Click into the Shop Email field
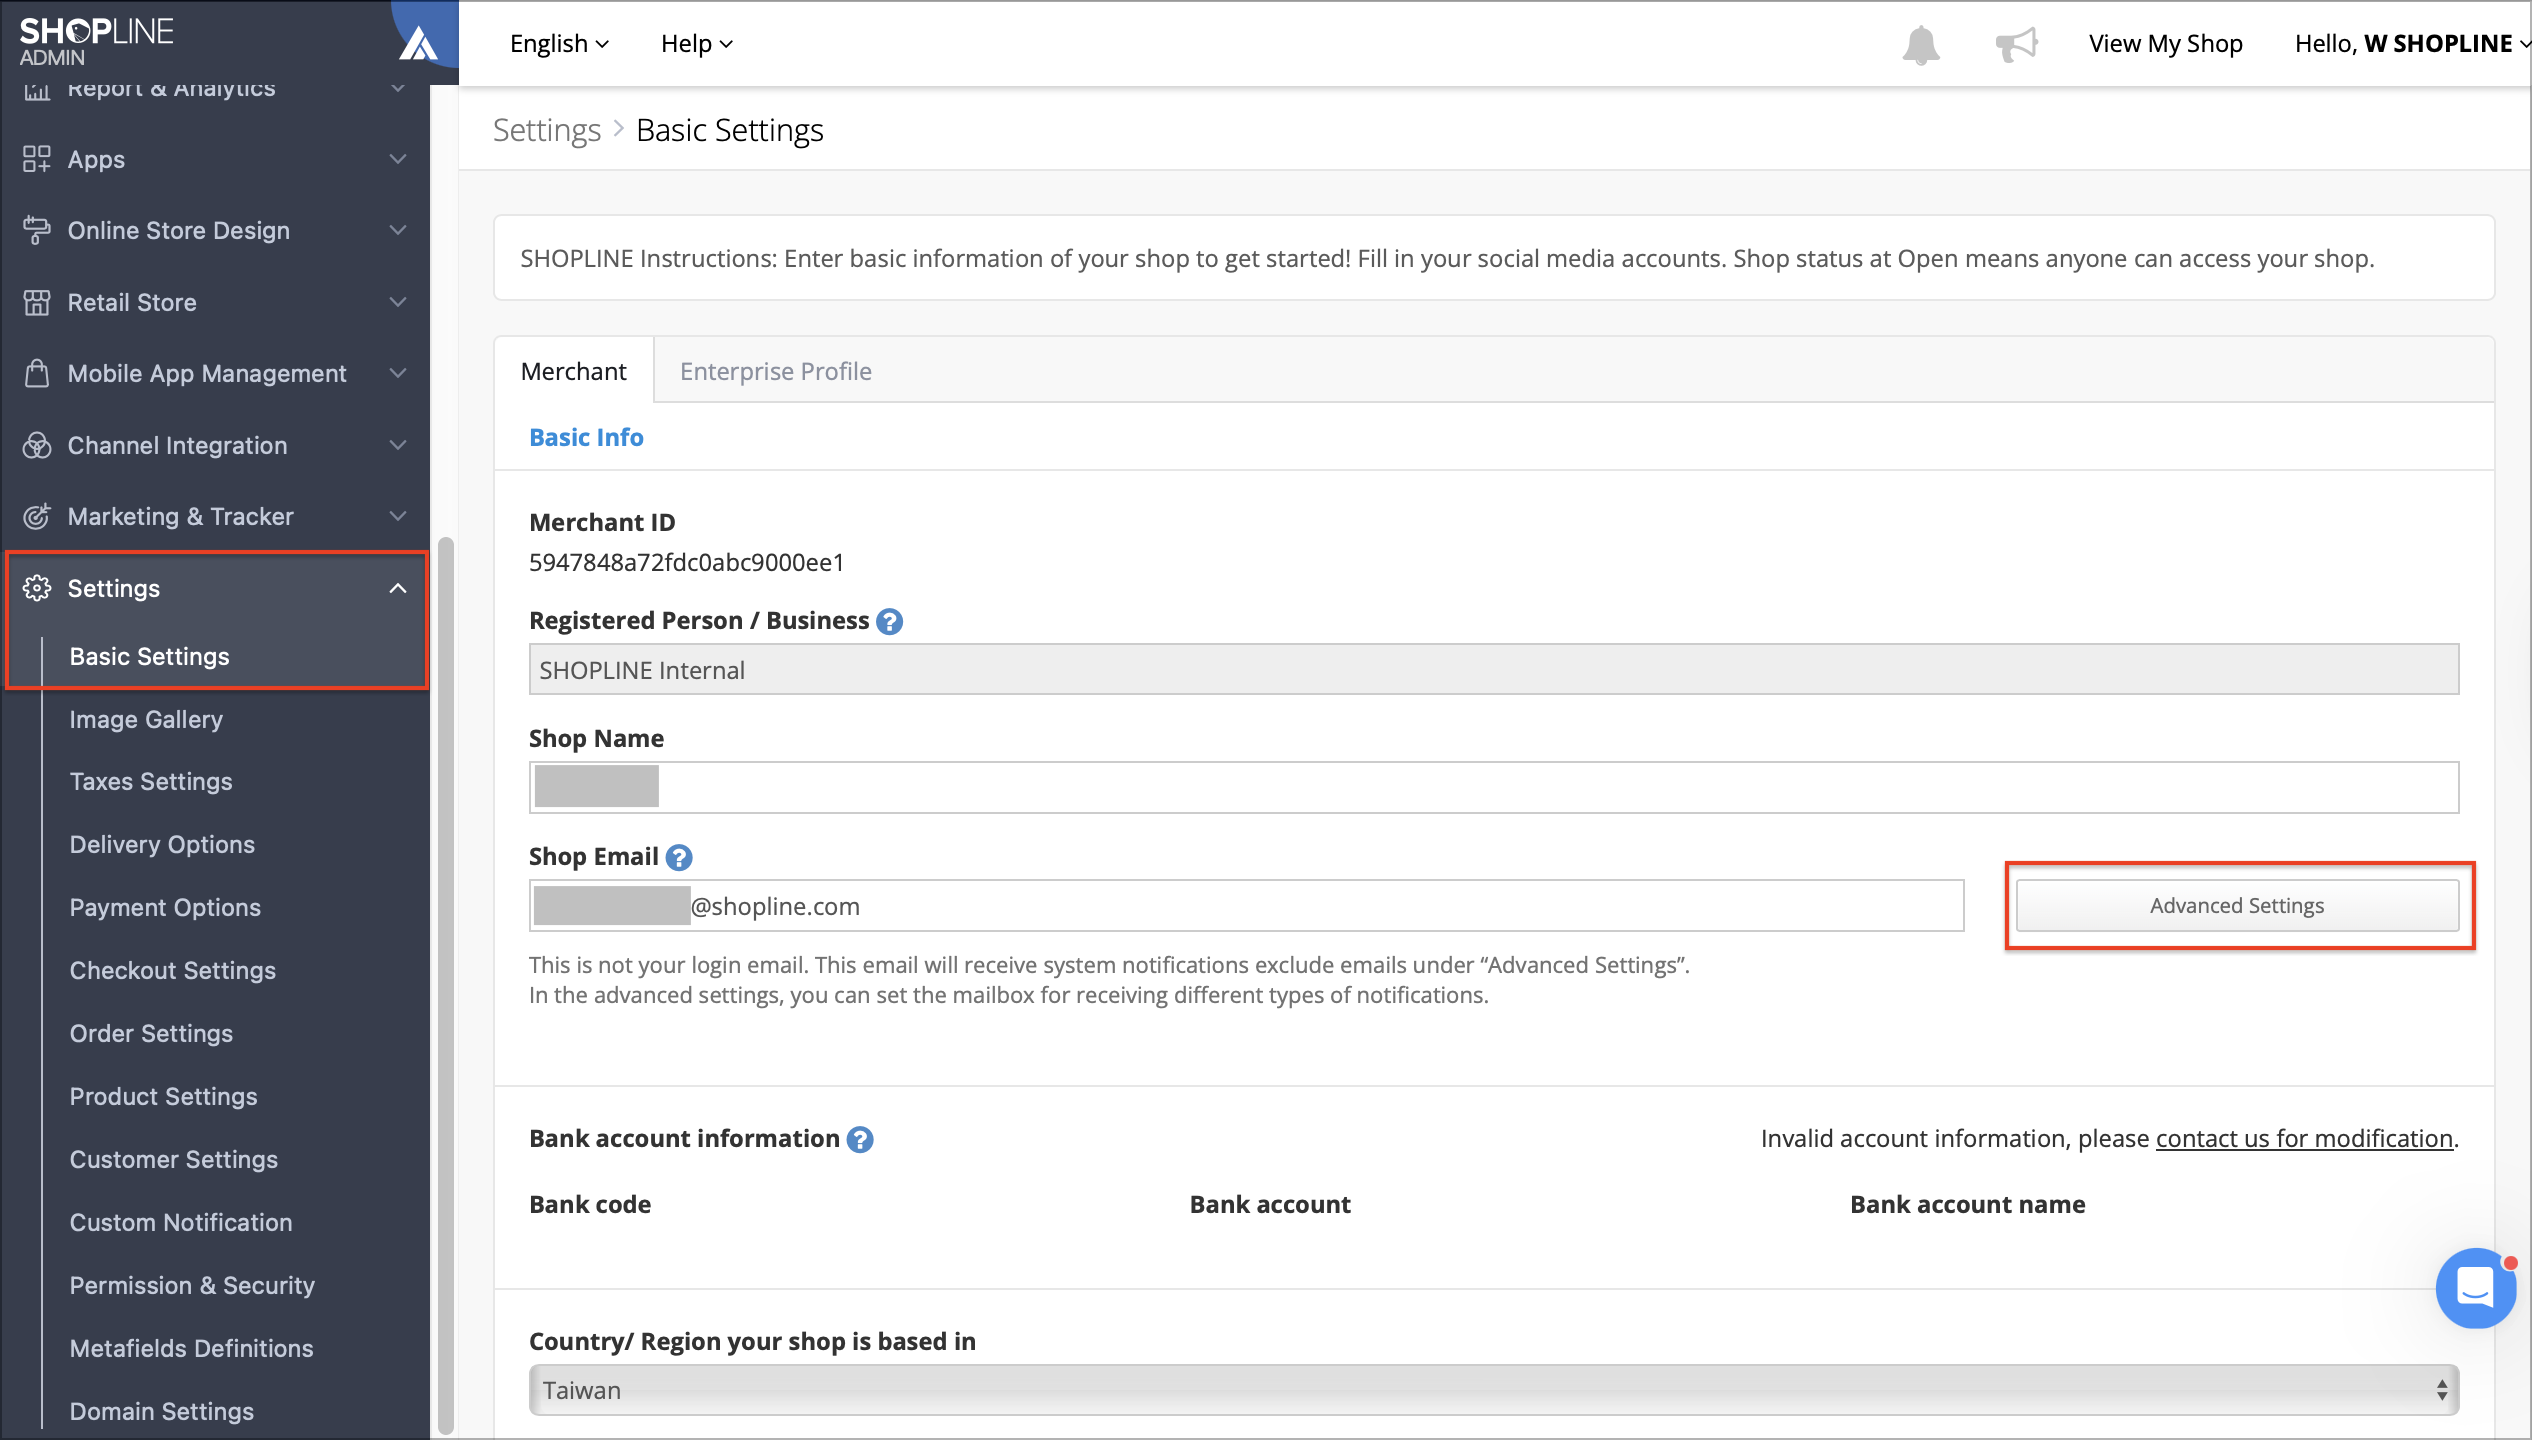Screen dimensions: 2532x1440 [x=1246, y=905]
